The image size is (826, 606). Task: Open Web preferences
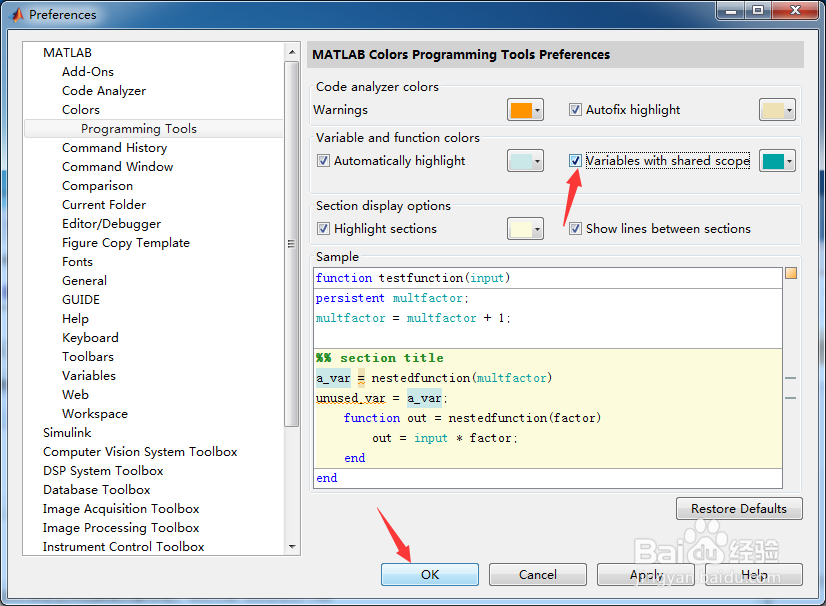tap(75, 394)
